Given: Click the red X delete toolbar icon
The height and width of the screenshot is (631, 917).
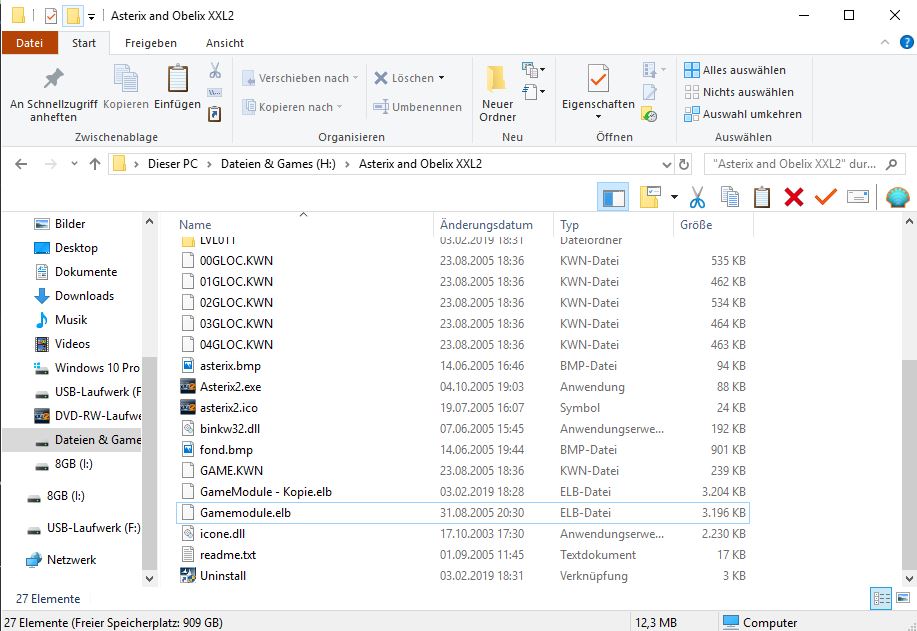Looking at the screenshot, I should coord(794,197).
